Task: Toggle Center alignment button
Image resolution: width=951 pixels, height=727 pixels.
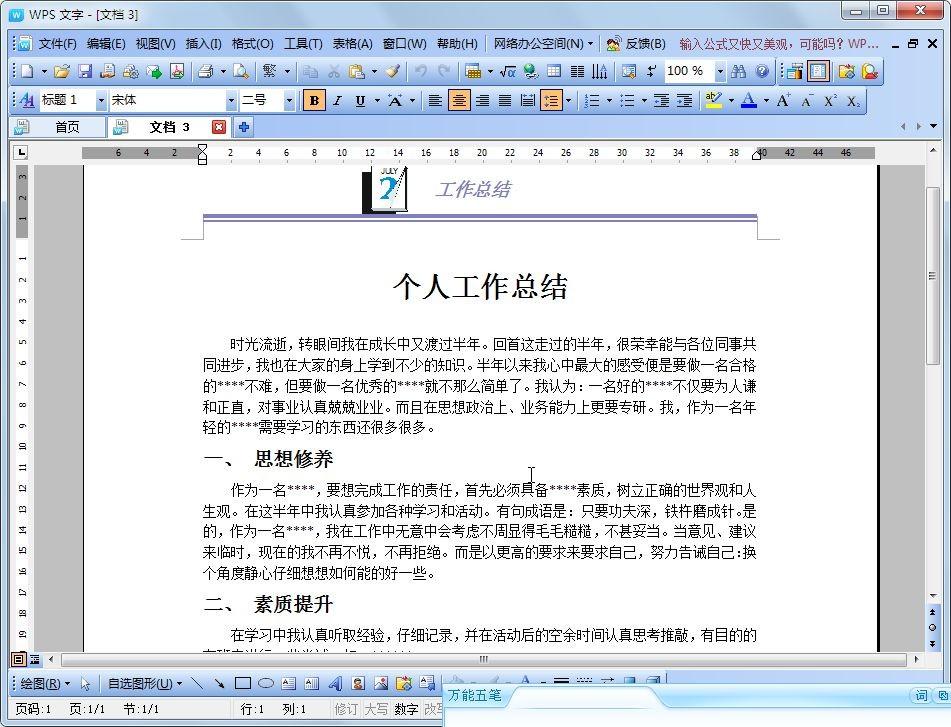Action: [459, 101]
